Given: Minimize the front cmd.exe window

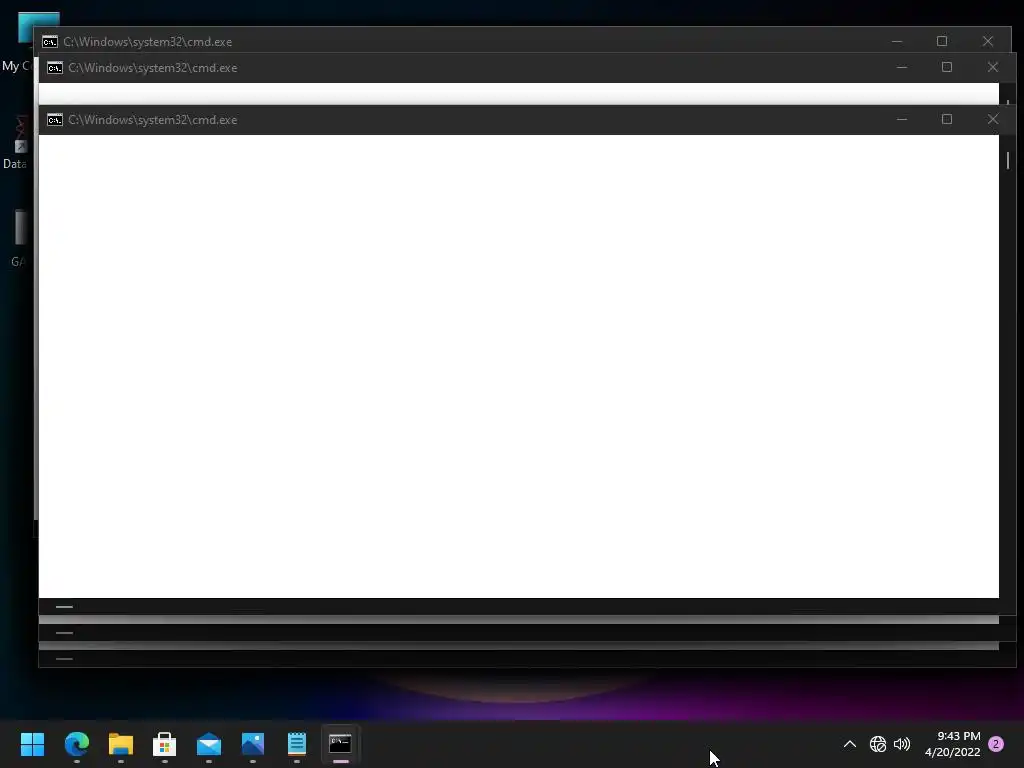Looking at the screenshot, I should pyautogui.click(x=902, y=120).
